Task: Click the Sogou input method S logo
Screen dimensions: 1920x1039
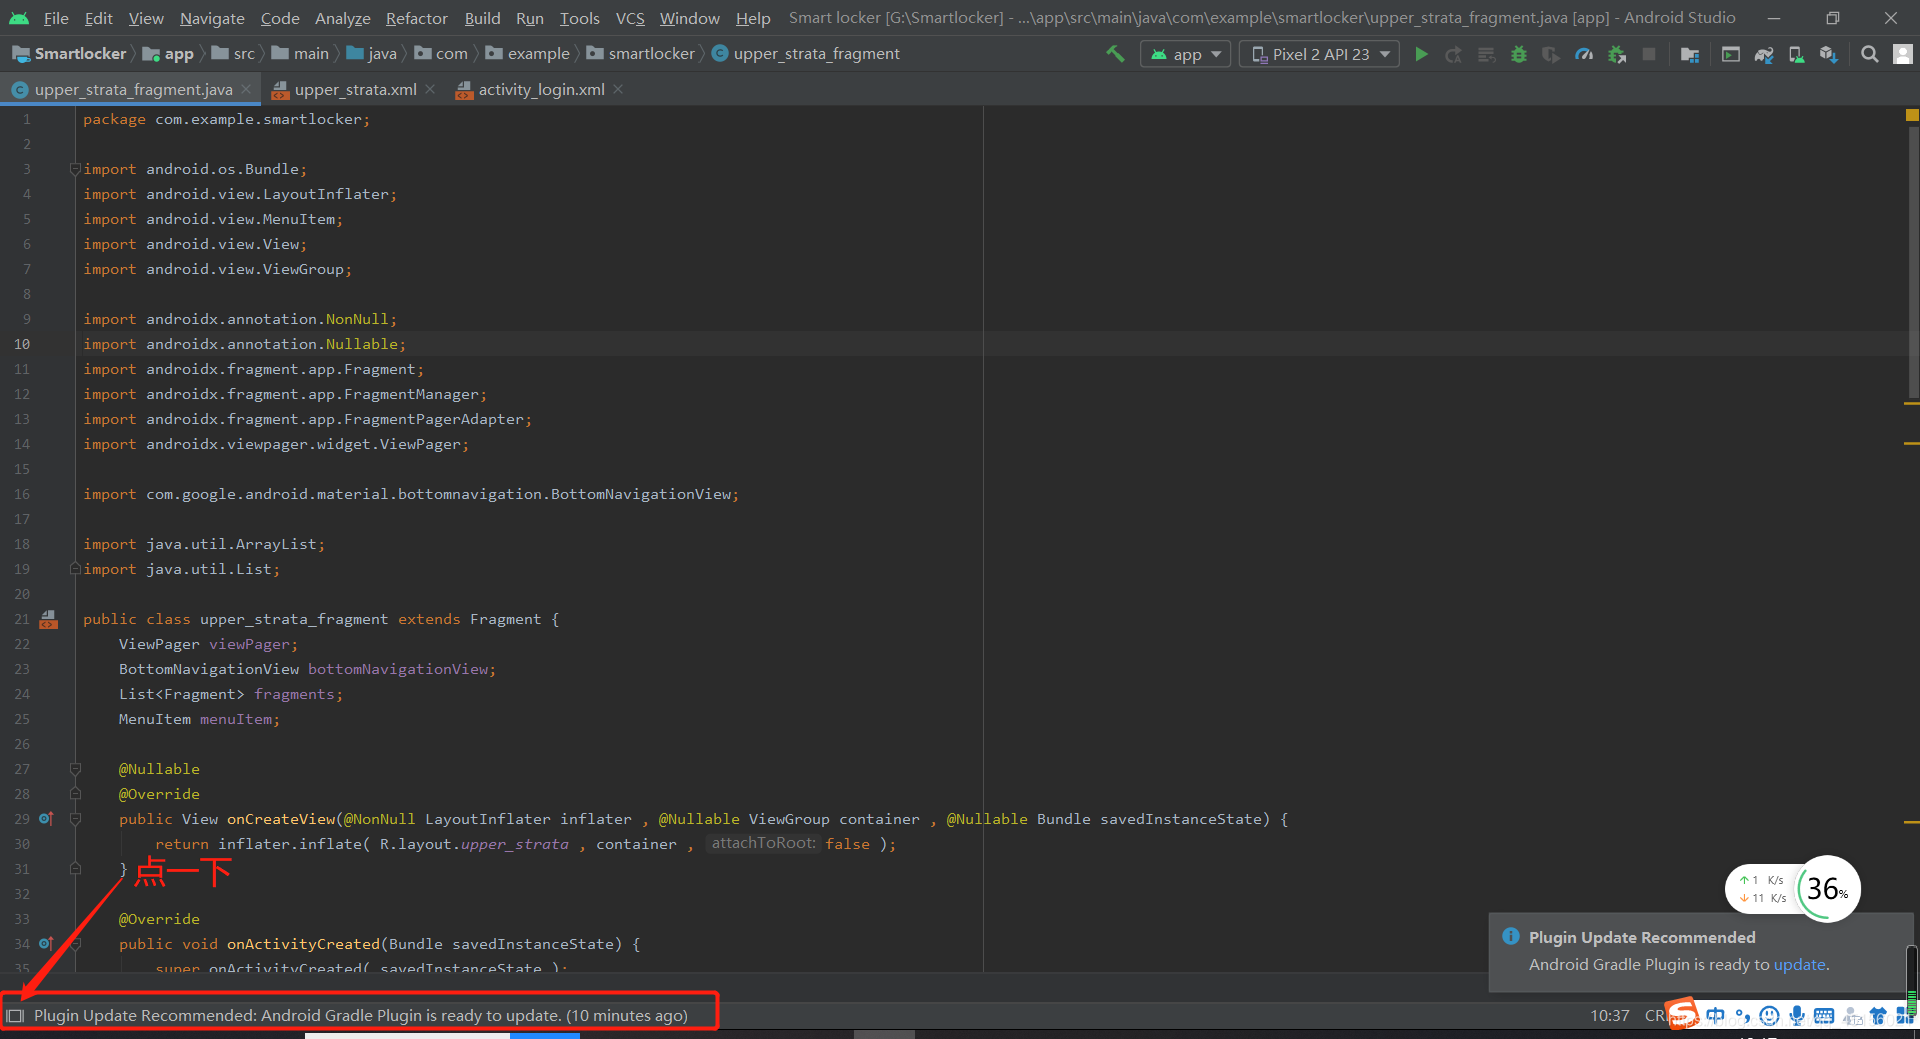Action: 1683,1014
